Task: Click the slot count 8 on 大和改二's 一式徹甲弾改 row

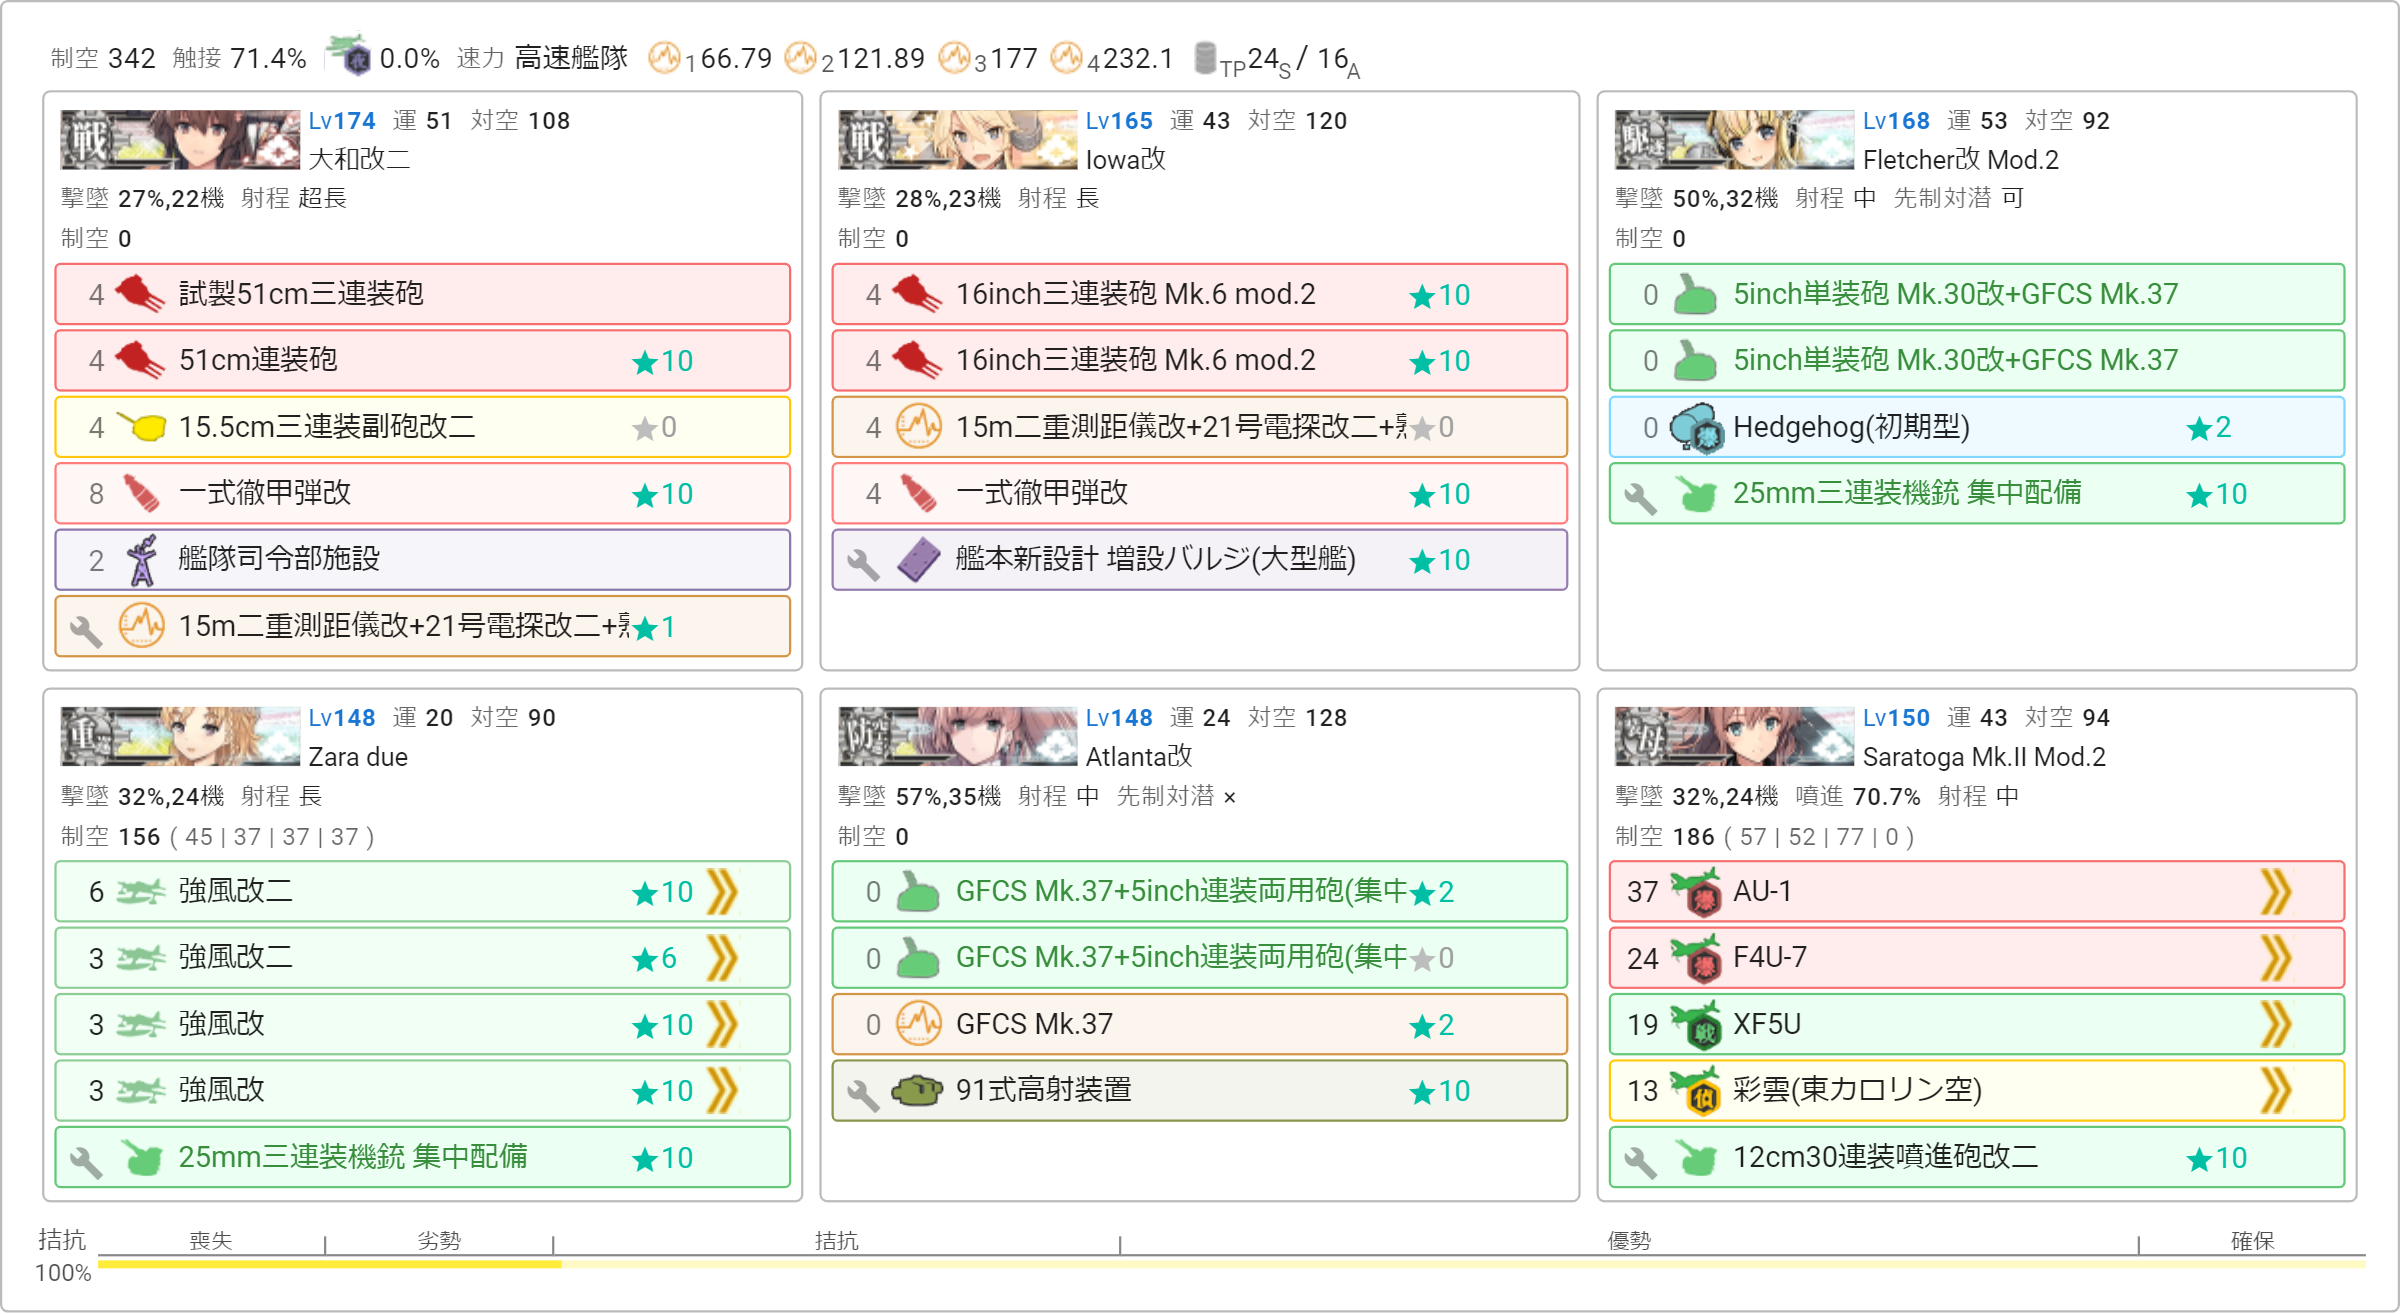Action: pos(96,494)
